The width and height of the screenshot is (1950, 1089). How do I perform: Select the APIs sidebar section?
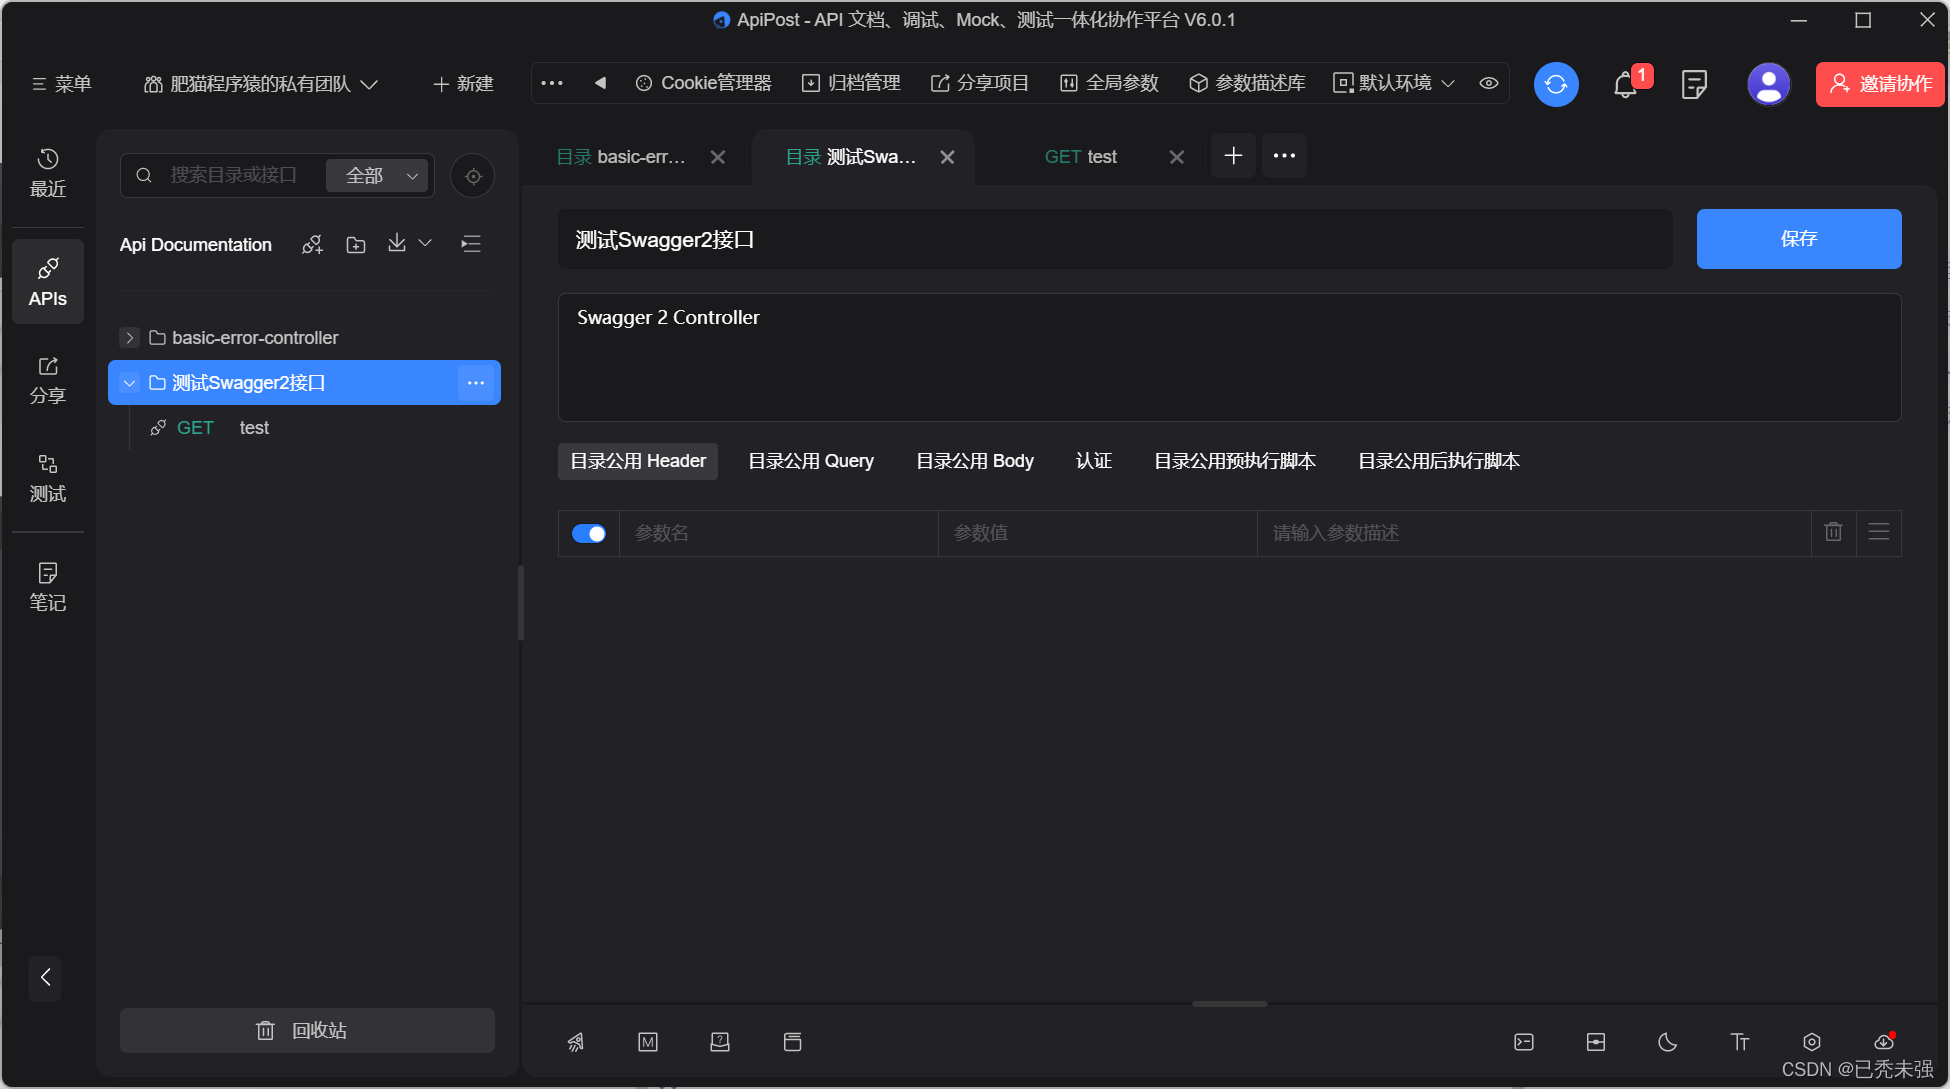tap(48, 281)
